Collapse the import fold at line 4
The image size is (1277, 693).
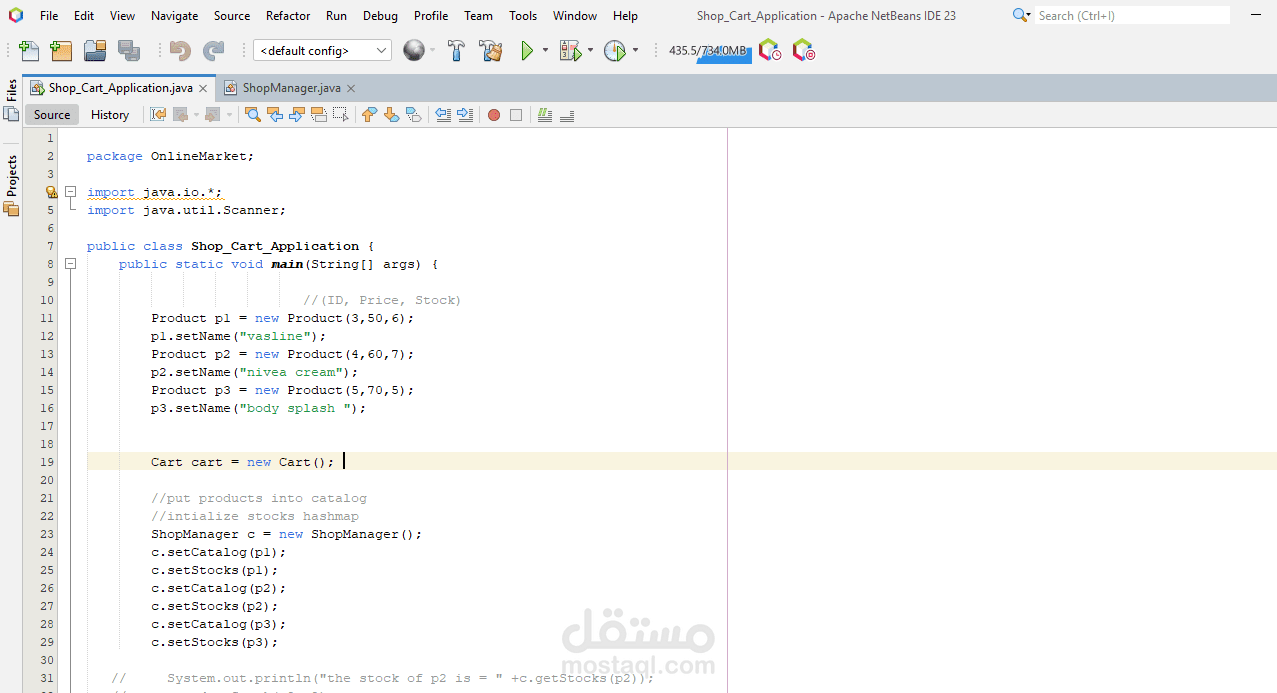(x=71, y=191)
